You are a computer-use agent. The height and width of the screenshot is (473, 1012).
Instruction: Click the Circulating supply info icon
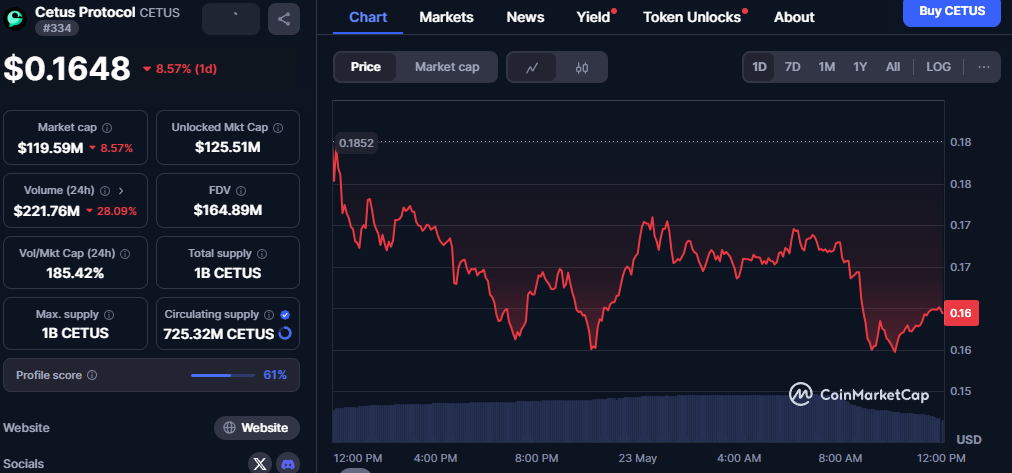tap(268, 315)
